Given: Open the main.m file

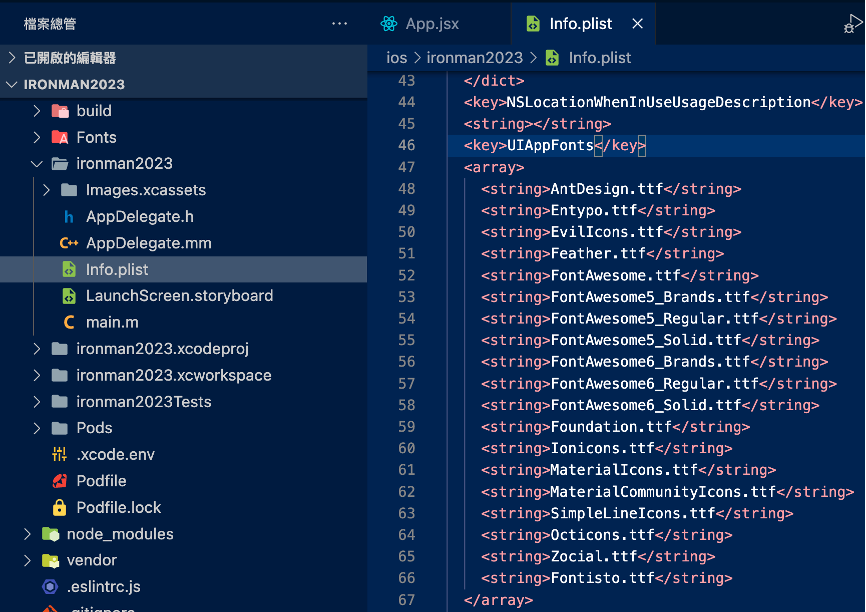Looking at the screenshot, I should click(x=183, y=322).
